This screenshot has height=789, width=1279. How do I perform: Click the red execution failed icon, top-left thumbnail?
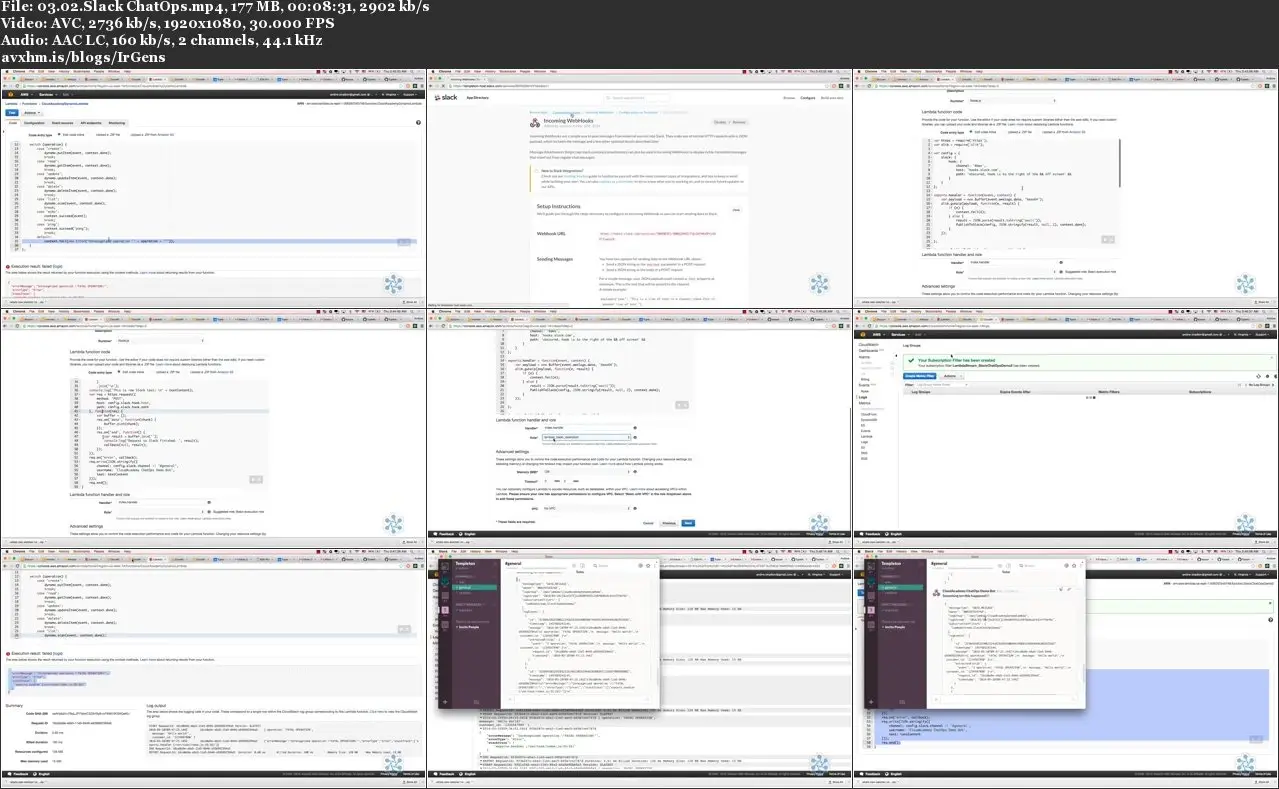(x=7, y=267)
